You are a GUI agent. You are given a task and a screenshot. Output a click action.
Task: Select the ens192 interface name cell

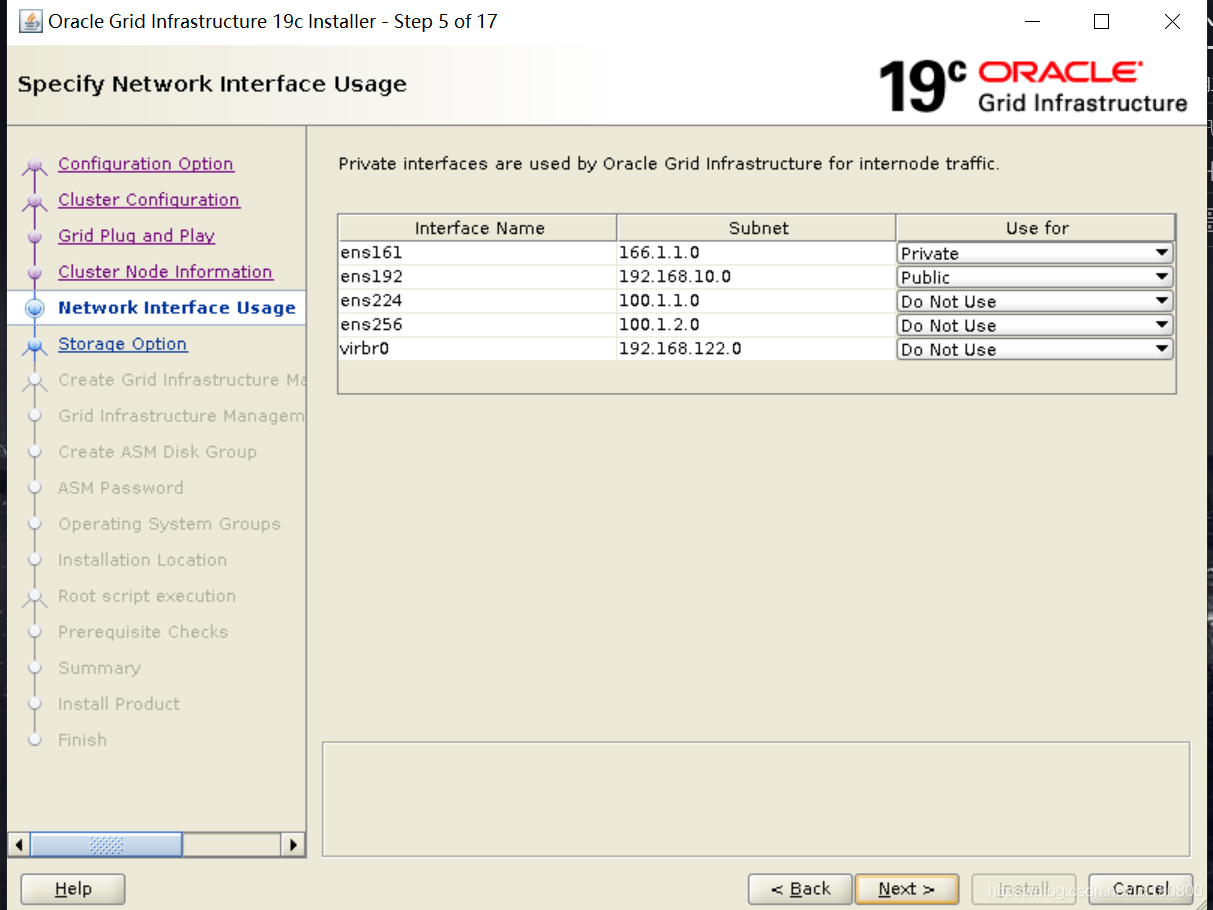point(478,277)
